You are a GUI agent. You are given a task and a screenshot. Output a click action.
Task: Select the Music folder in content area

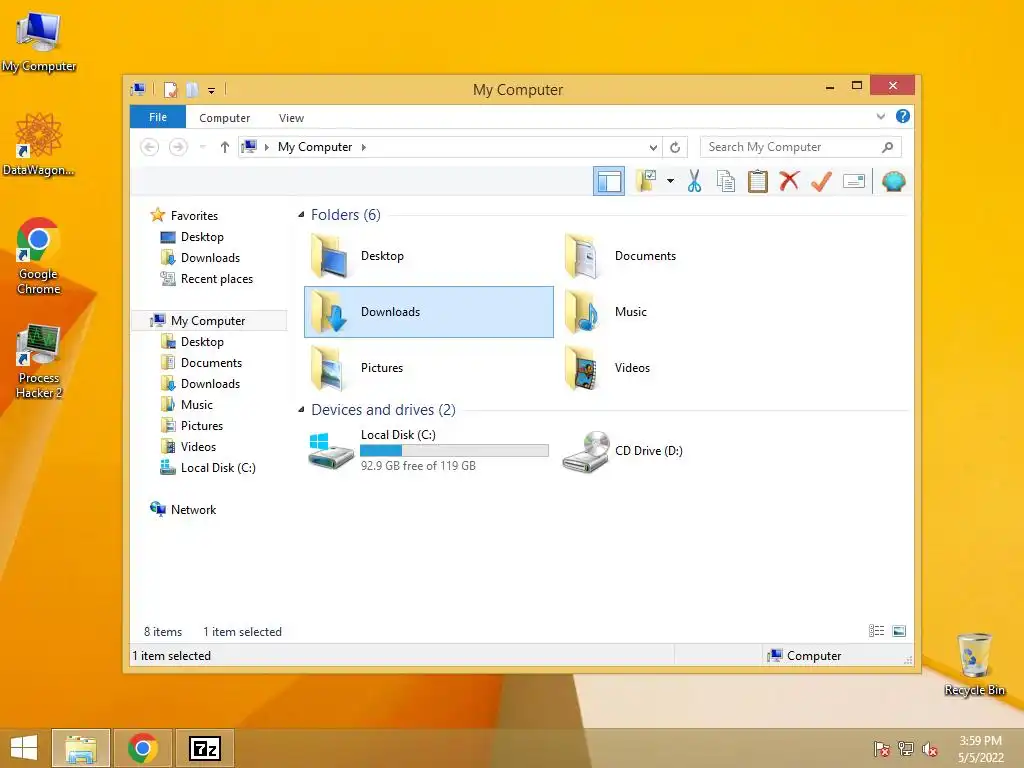pyautogui.click(x=682, y=312)
